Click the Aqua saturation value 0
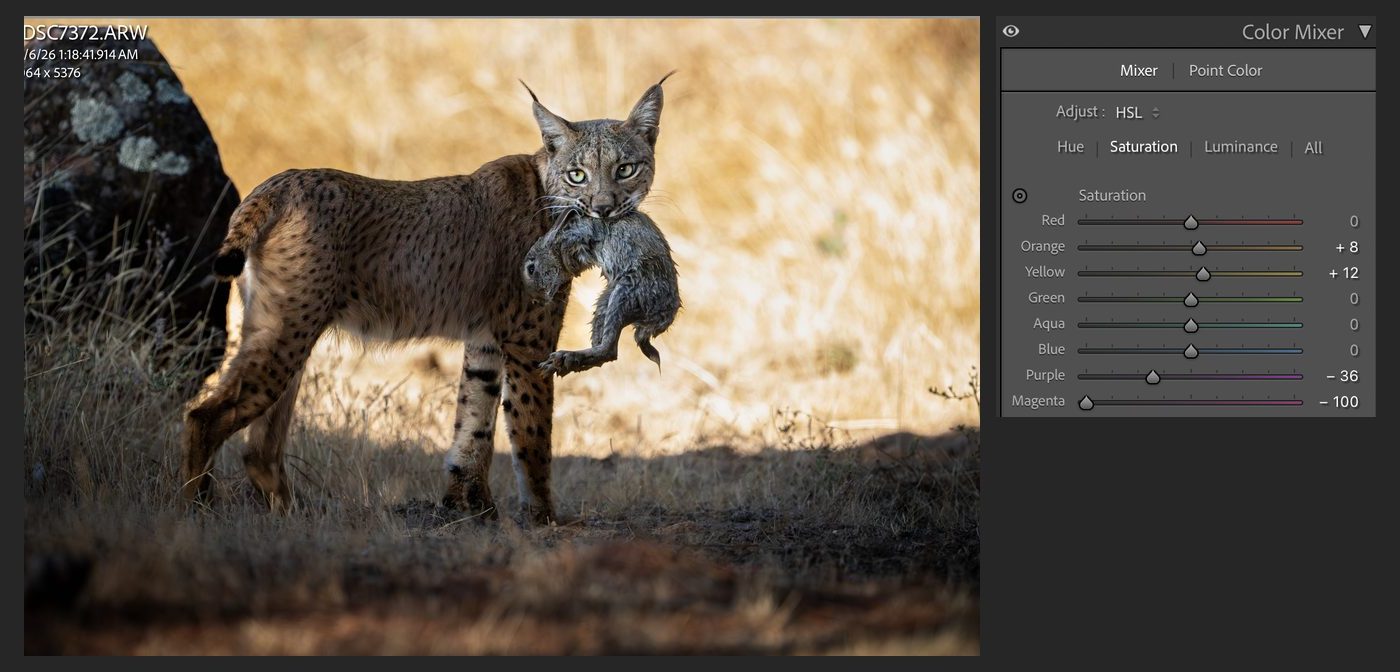 (x=1354, y=324)
